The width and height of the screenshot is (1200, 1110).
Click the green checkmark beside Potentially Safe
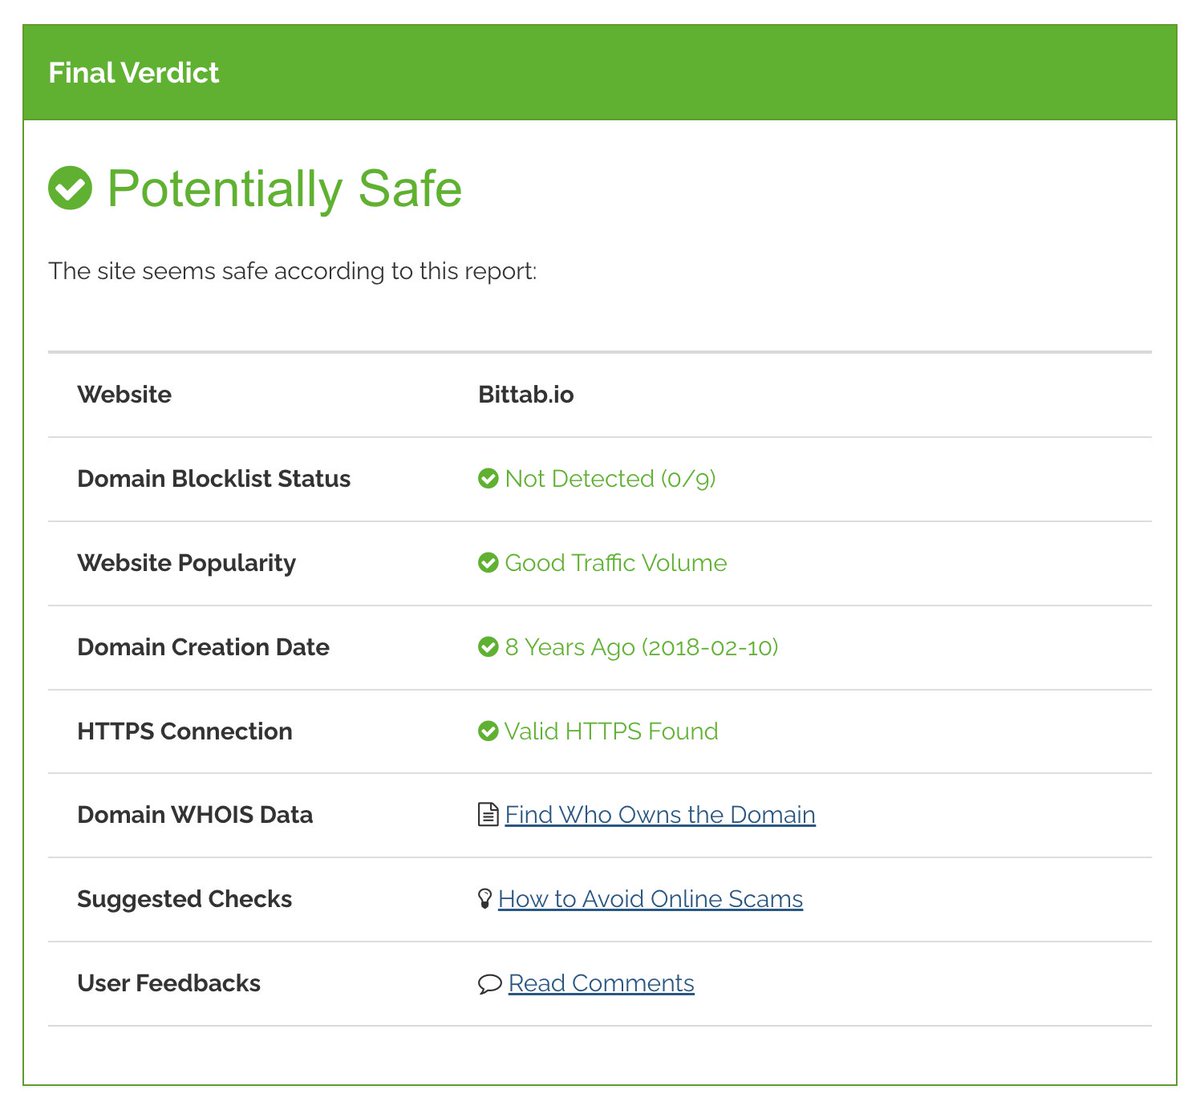tap(69, 188)
